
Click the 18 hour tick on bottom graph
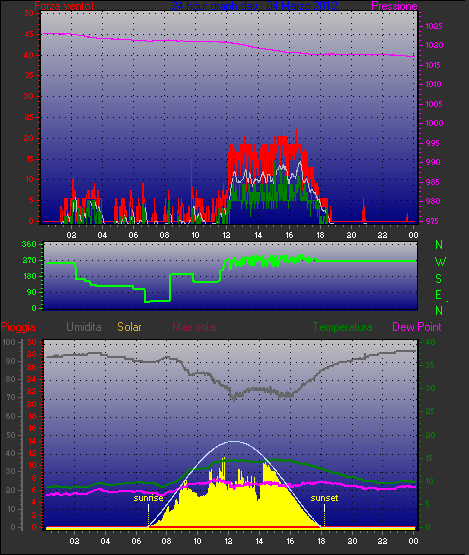(321, 541)
